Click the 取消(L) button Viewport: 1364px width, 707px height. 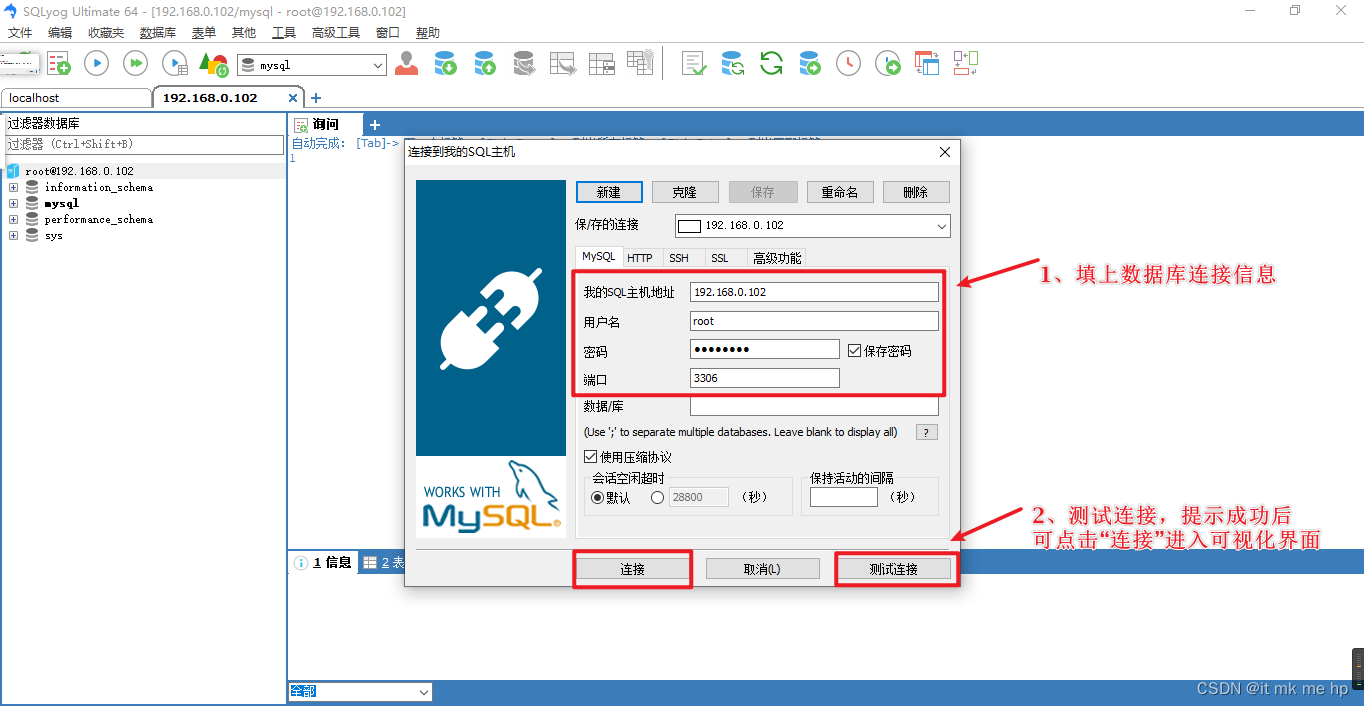coord(762,569)
